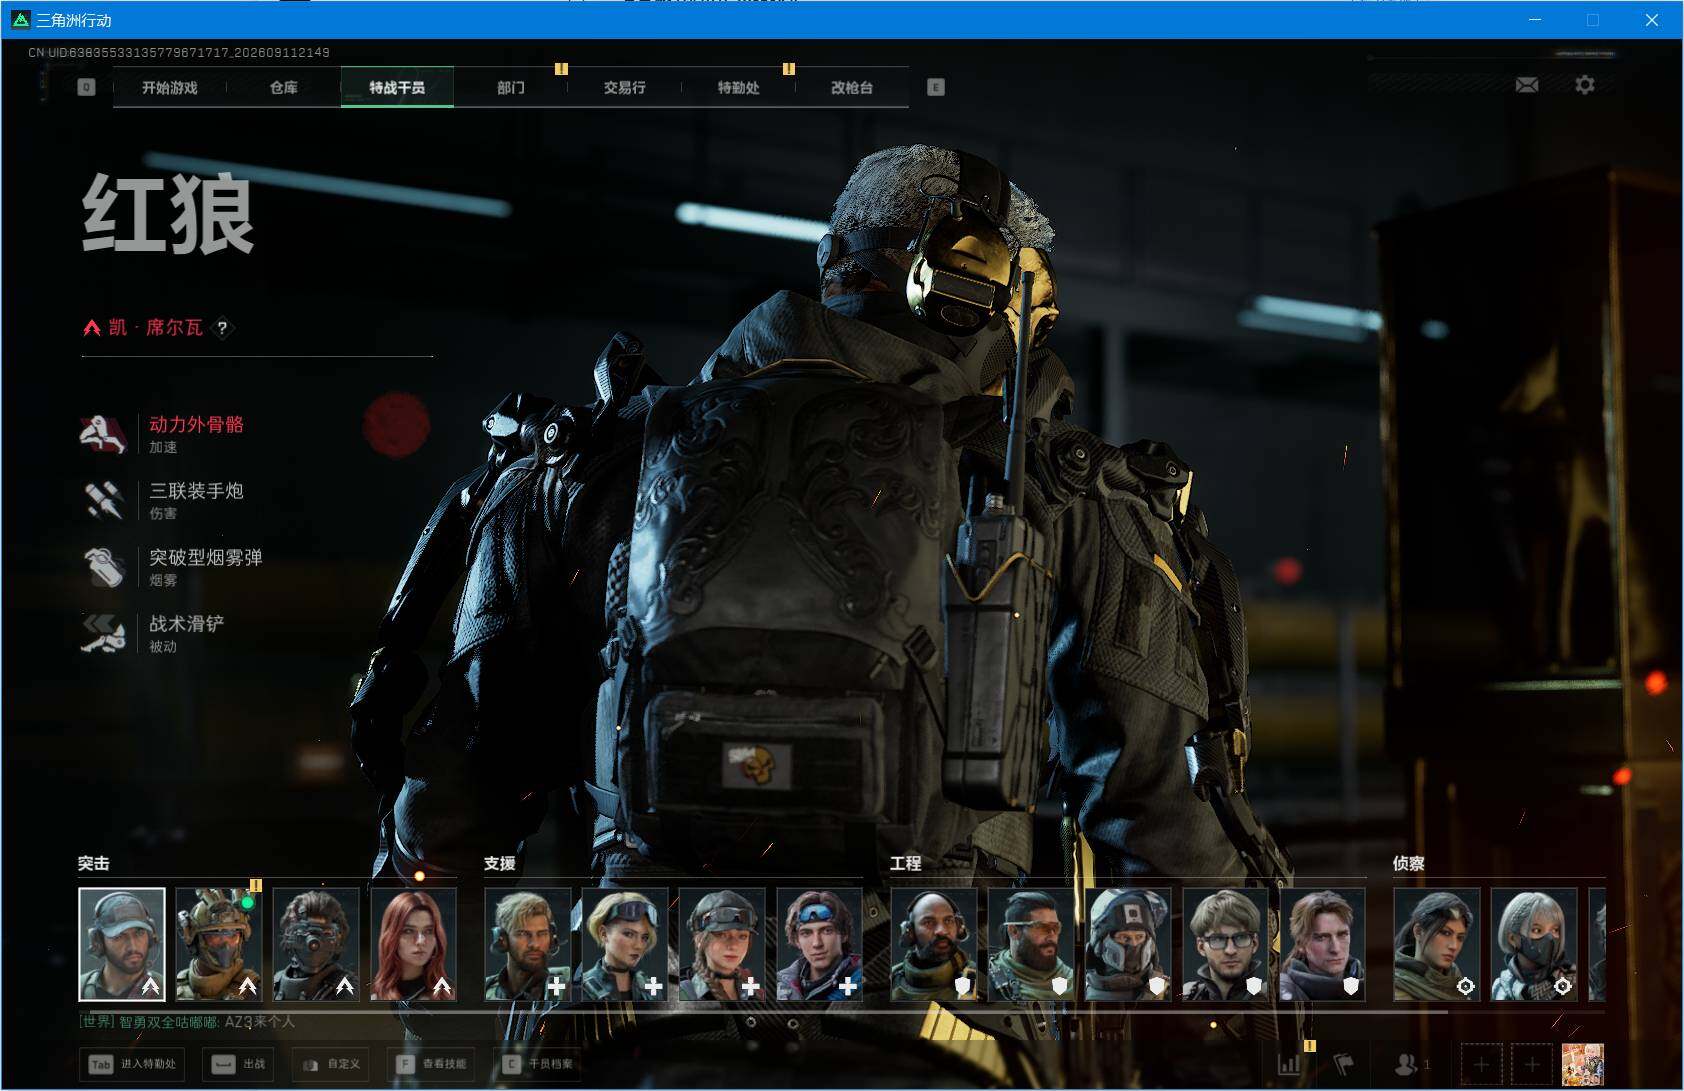Open the statistics bar chart icon
Screen dimensions: 1684x1091
pyautogui.click(x=1289, y=1064)
